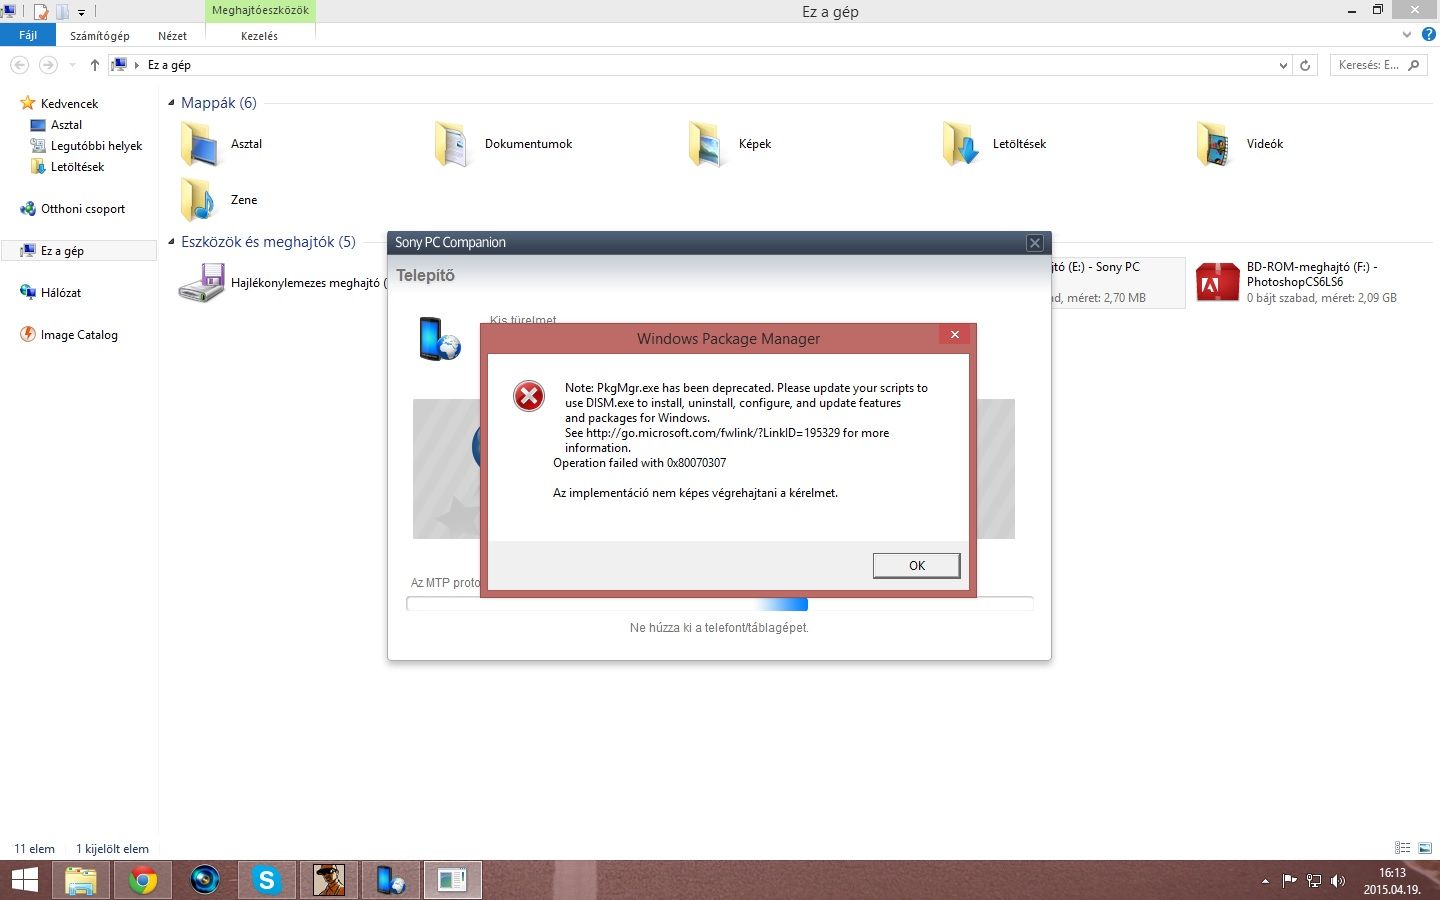Open the Fájl ribbon tab

28,35
